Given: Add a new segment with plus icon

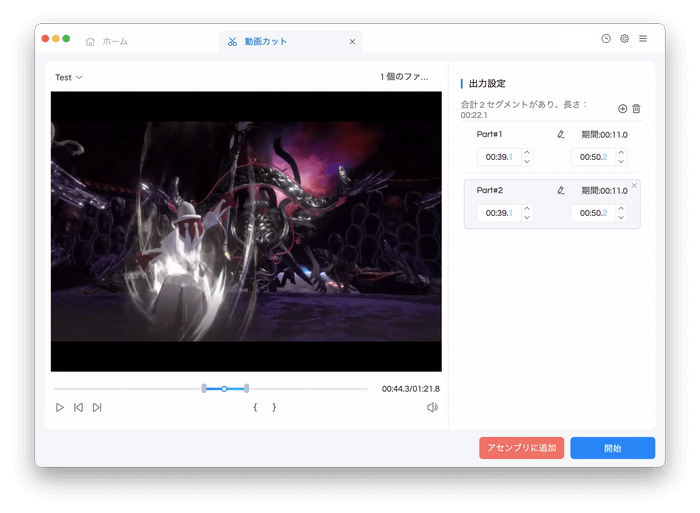Looking at the screenshot, I should (622, 108).
